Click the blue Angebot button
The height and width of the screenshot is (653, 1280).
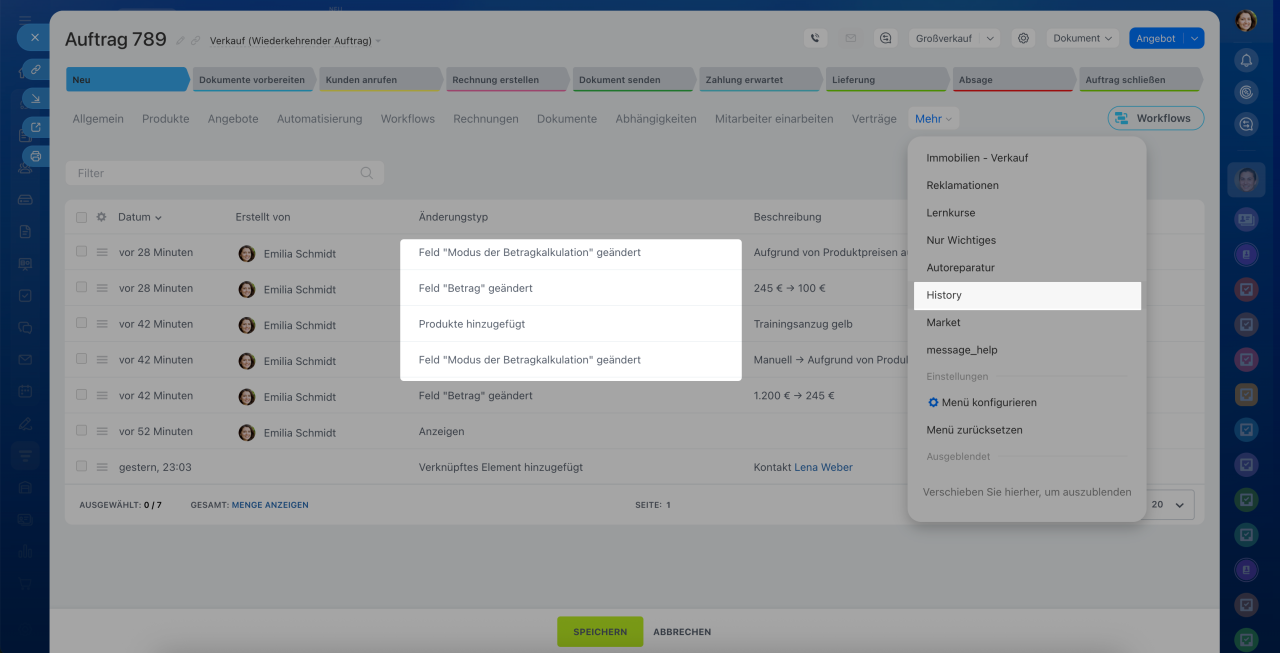click(x=1156, y=38)
